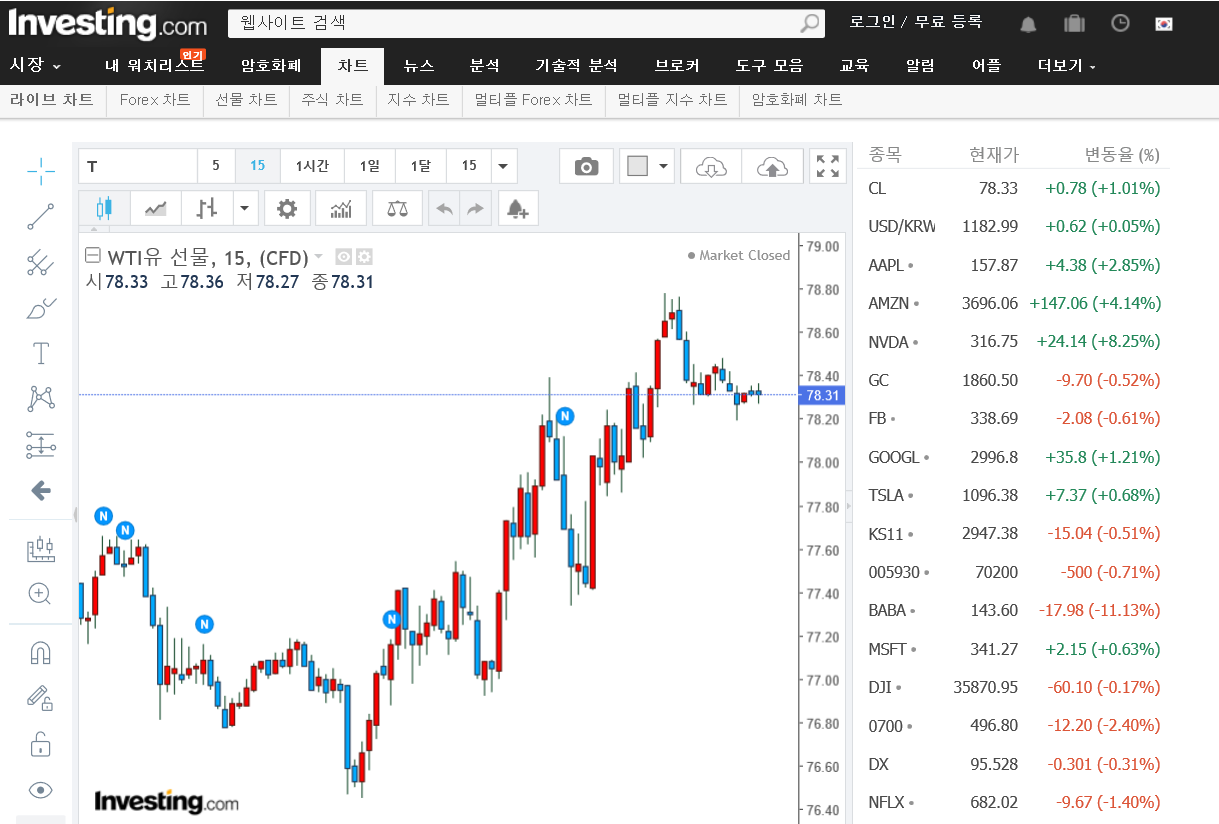This screenshot has width=1219, height=824.
Task: Click the 무료 등록 link
Action: [948, 21]
